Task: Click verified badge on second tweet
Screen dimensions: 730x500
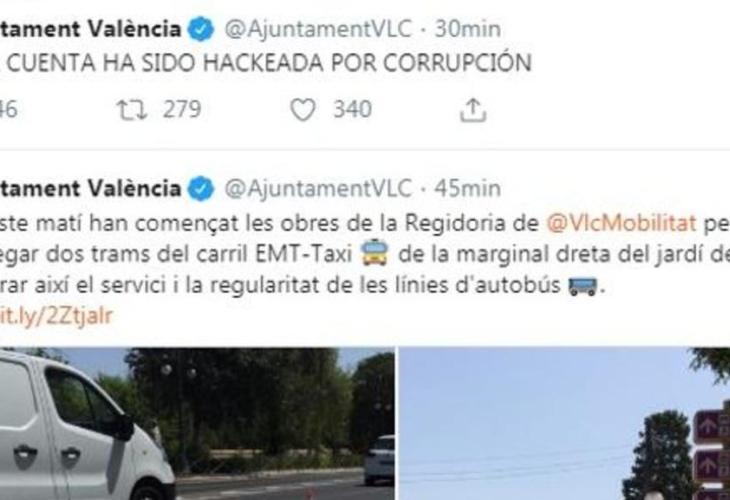Action: coord(201,189)
